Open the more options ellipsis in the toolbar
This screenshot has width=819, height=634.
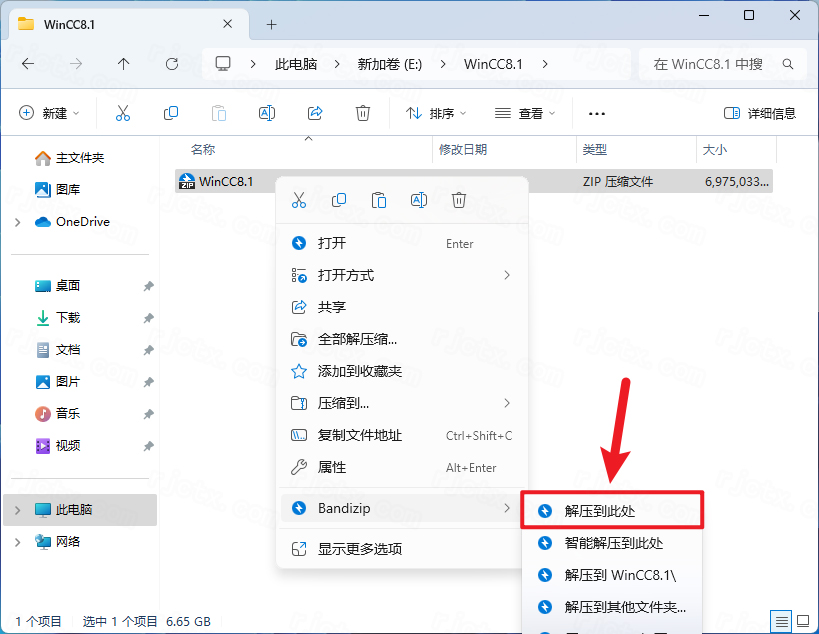[597, 114]
